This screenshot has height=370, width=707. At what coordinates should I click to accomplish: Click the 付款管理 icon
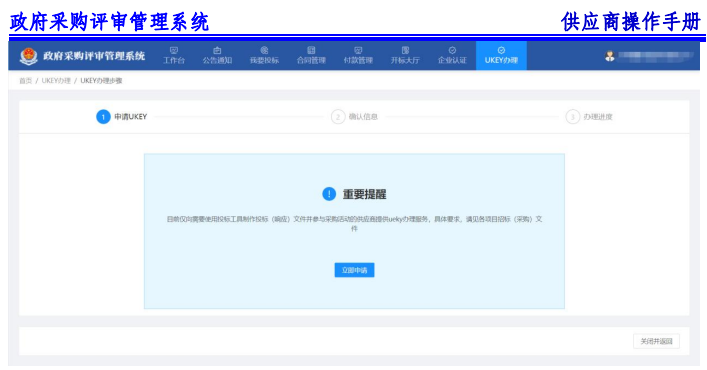click(358, 50)
